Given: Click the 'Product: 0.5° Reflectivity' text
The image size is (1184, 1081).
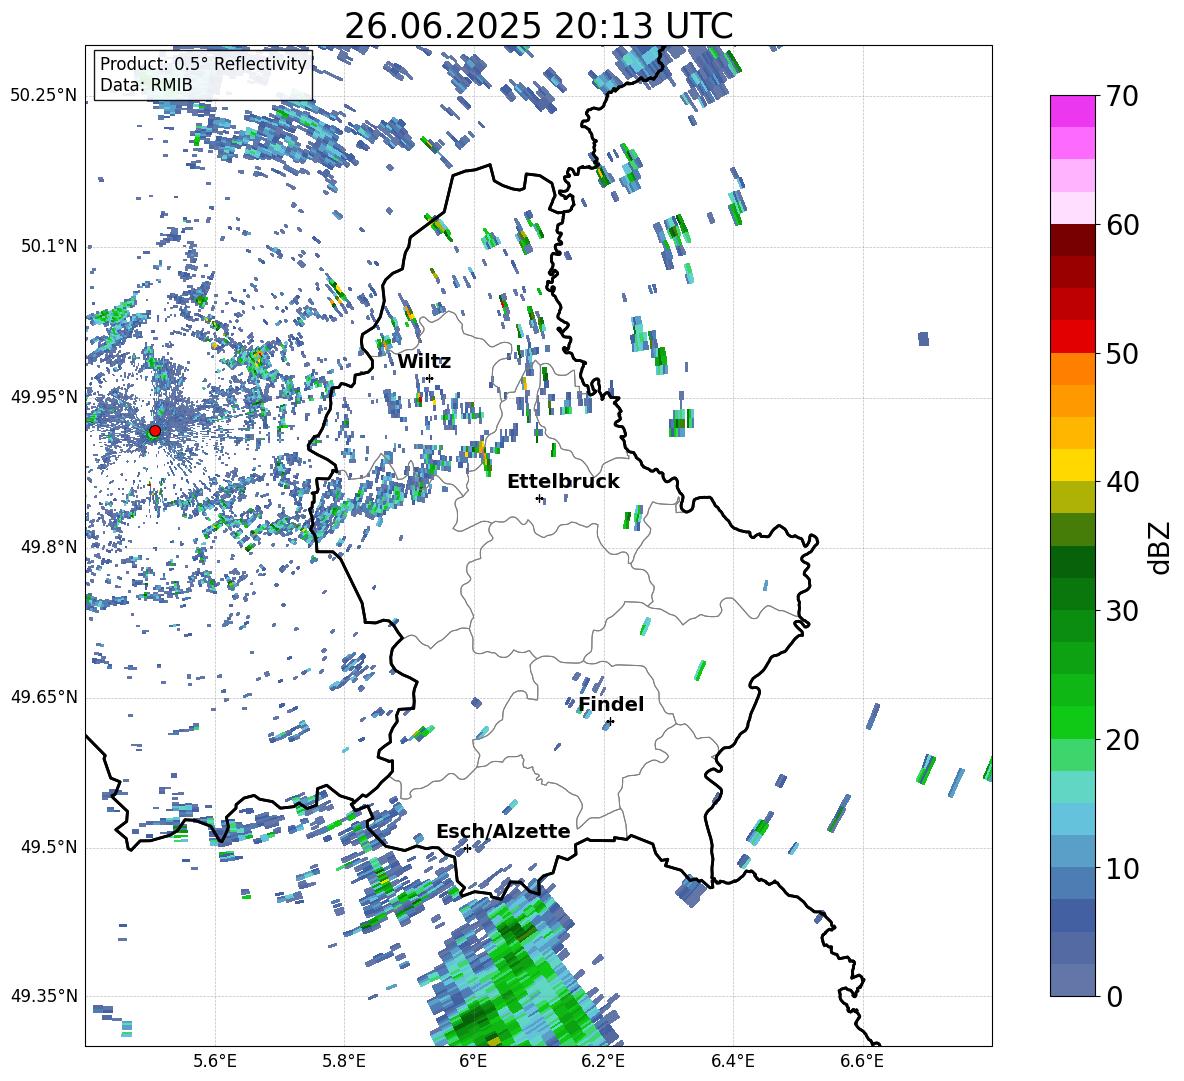Looking at the screenshot, I should (203, 63).
